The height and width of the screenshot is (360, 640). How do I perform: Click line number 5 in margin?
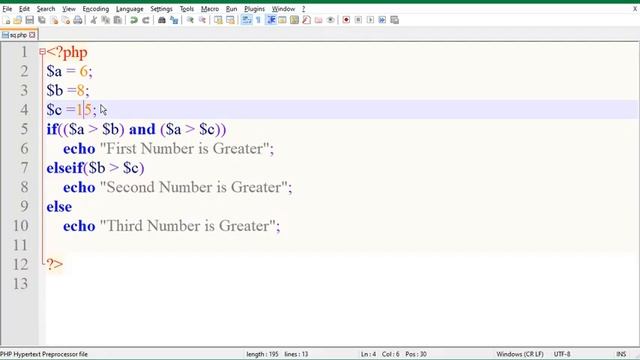24,129
